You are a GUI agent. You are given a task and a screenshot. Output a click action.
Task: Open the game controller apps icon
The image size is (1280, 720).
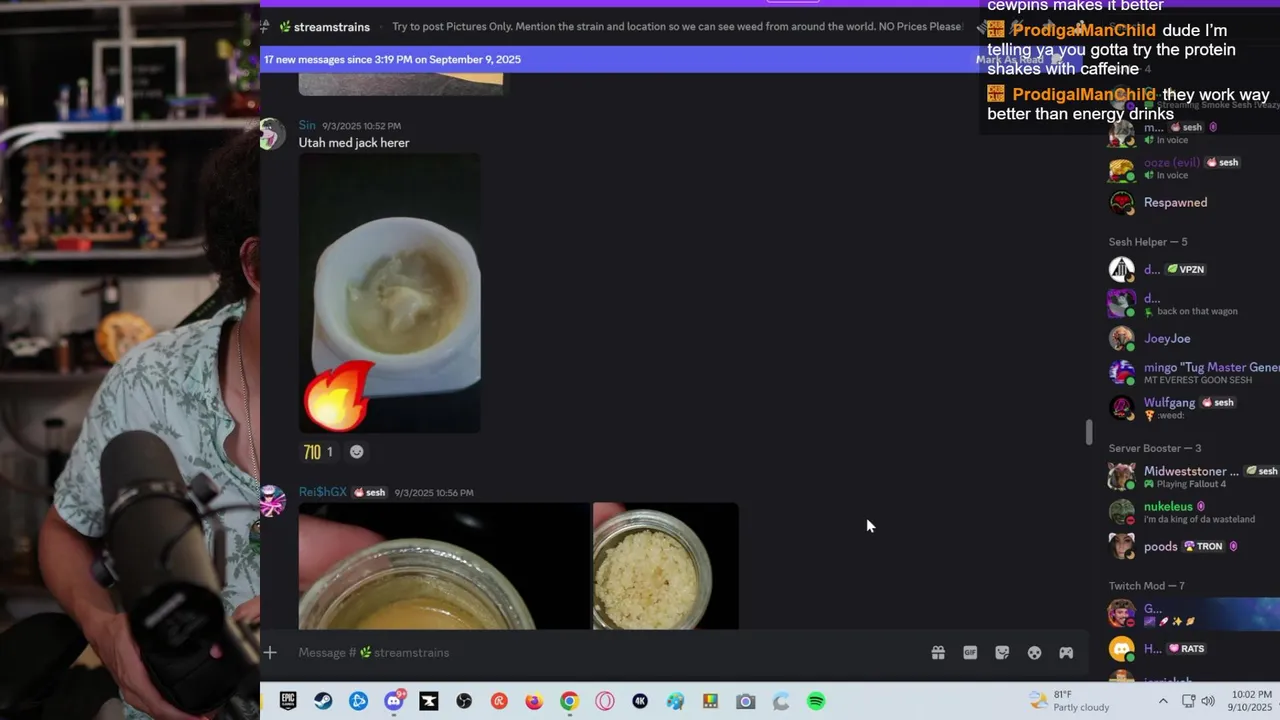[1066, 653]
